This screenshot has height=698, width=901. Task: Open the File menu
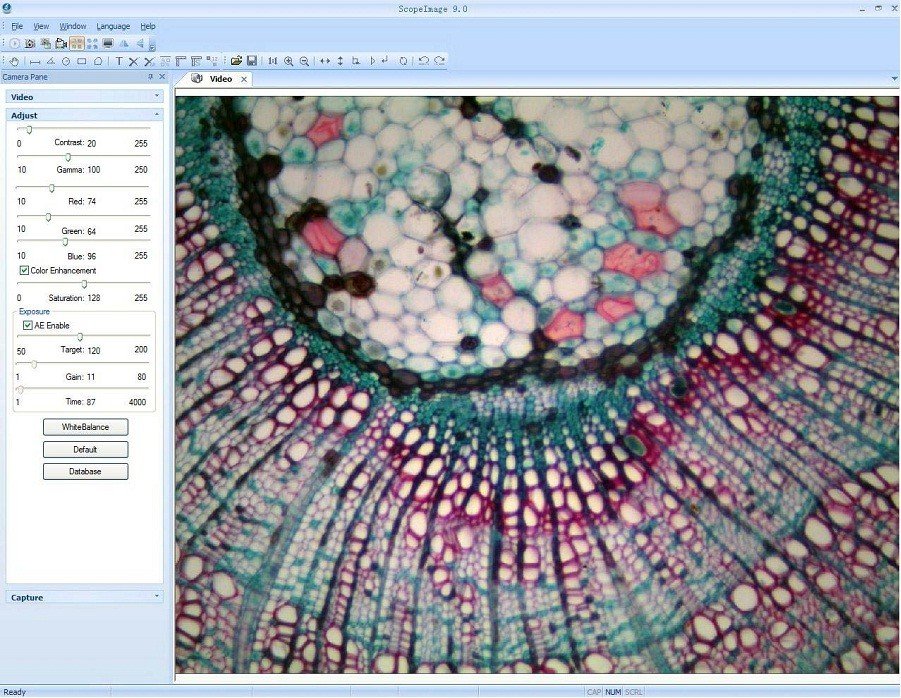point(17,26)
